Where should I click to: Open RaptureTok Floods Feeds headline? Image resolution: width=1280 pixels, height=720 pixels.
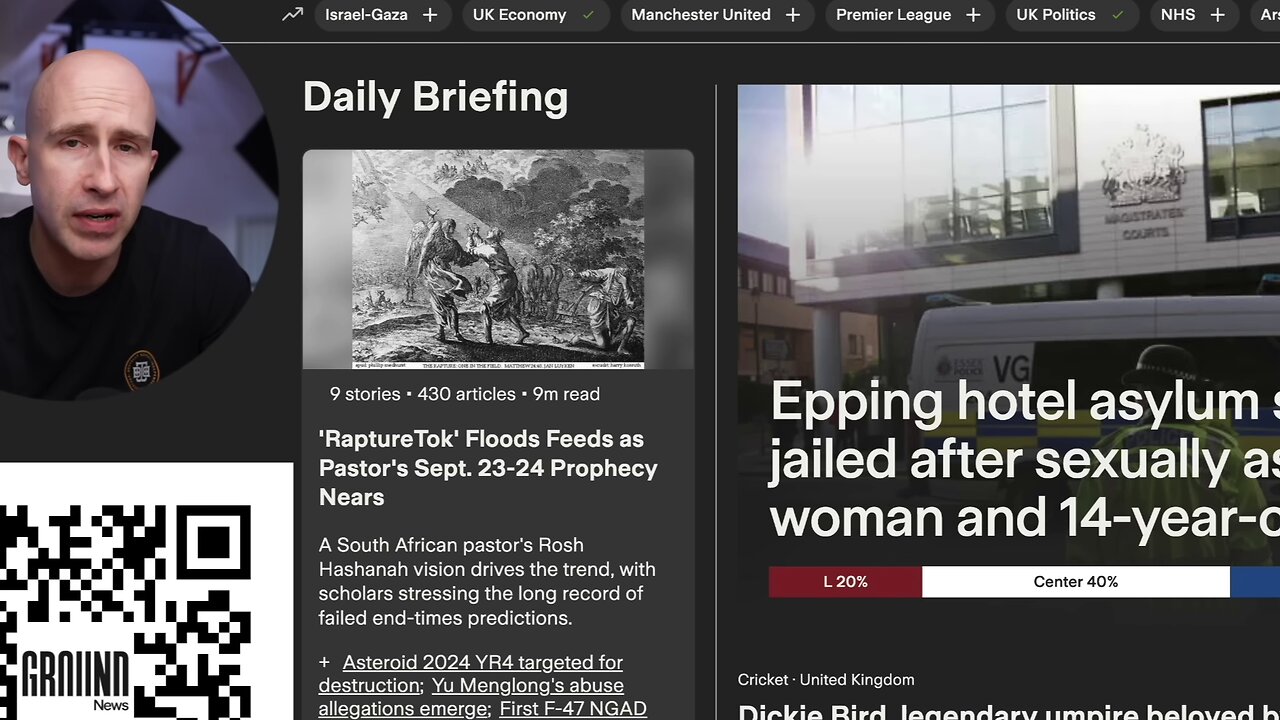tap(488, 468)
